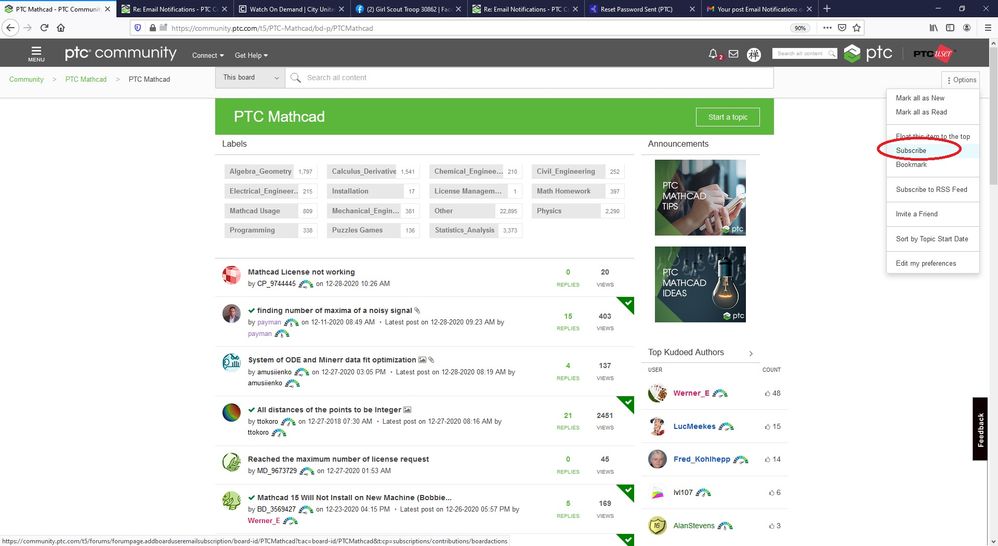The height and width of the screenshot is (546, 998).
Task: Click Community breadcrumb link
Action: pyautogui.click(x=26, y=80)
